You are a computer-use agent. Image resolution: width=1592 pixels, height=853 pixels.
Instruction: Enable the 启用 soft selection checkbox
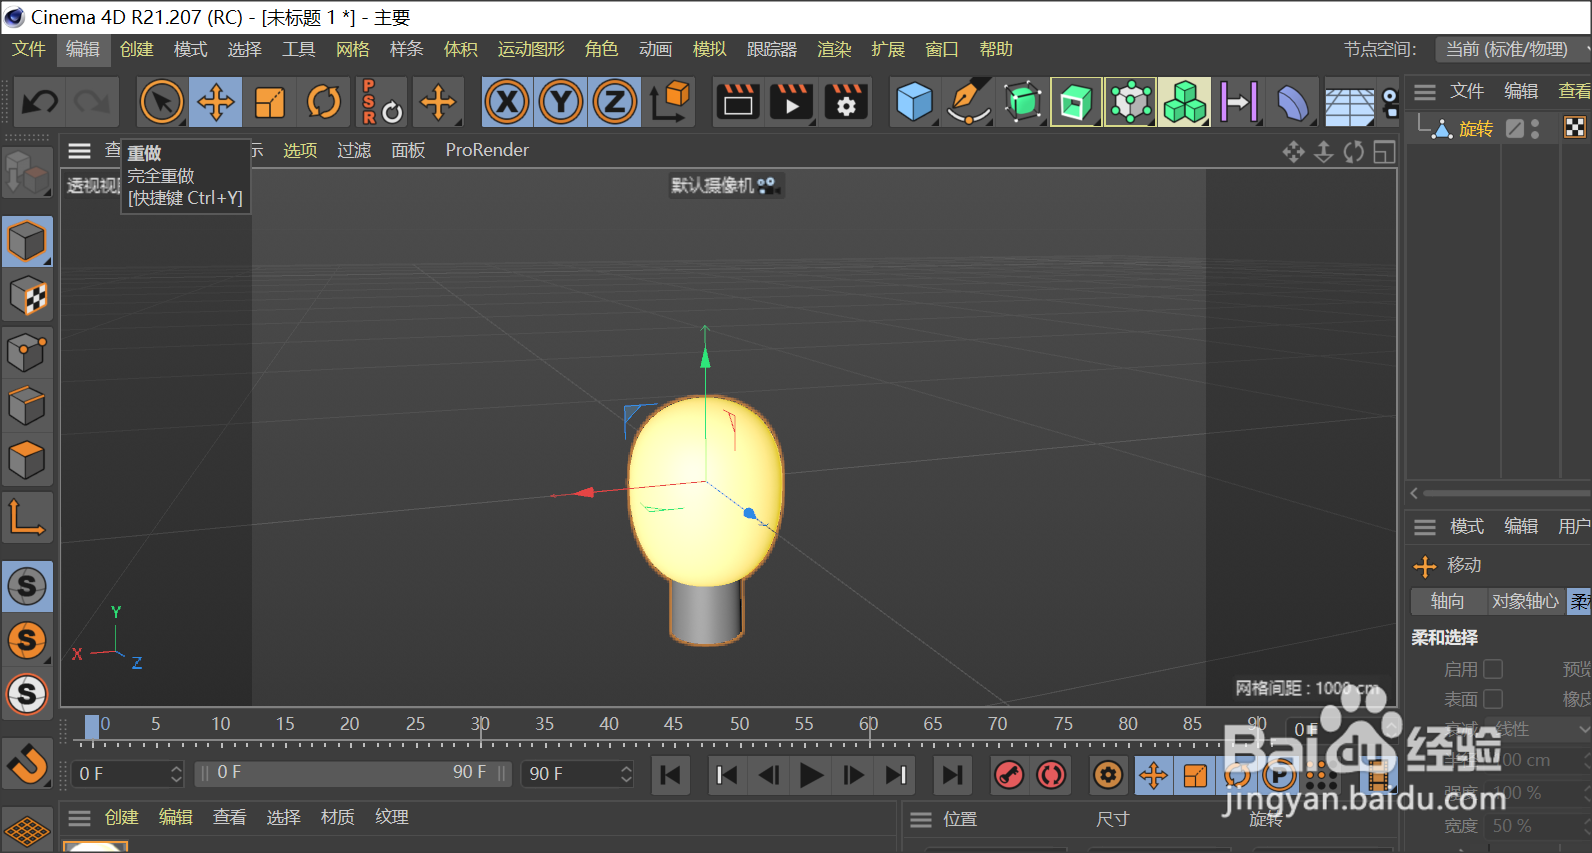pos(1493,669)
